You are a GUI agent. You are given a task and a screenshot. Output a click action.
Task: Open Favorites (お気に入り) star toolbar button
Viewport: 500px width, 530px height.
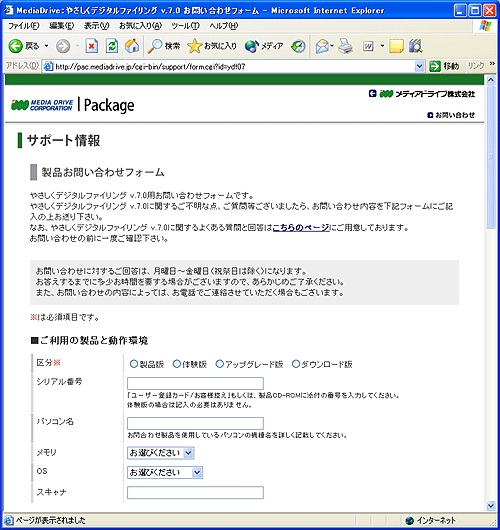212,46
